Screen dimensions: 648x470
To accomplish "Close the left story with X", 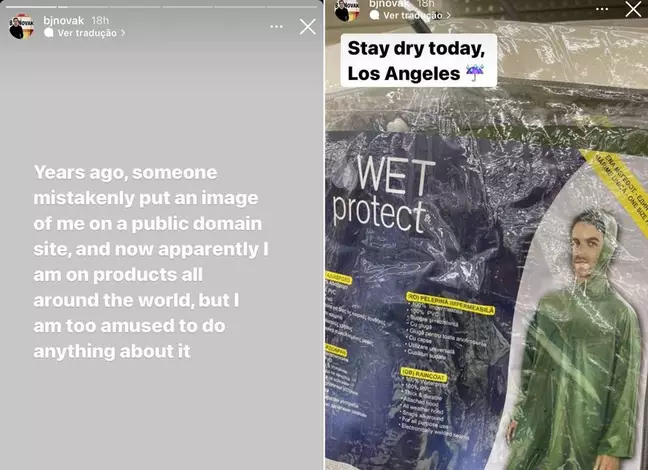I will 307,27.
